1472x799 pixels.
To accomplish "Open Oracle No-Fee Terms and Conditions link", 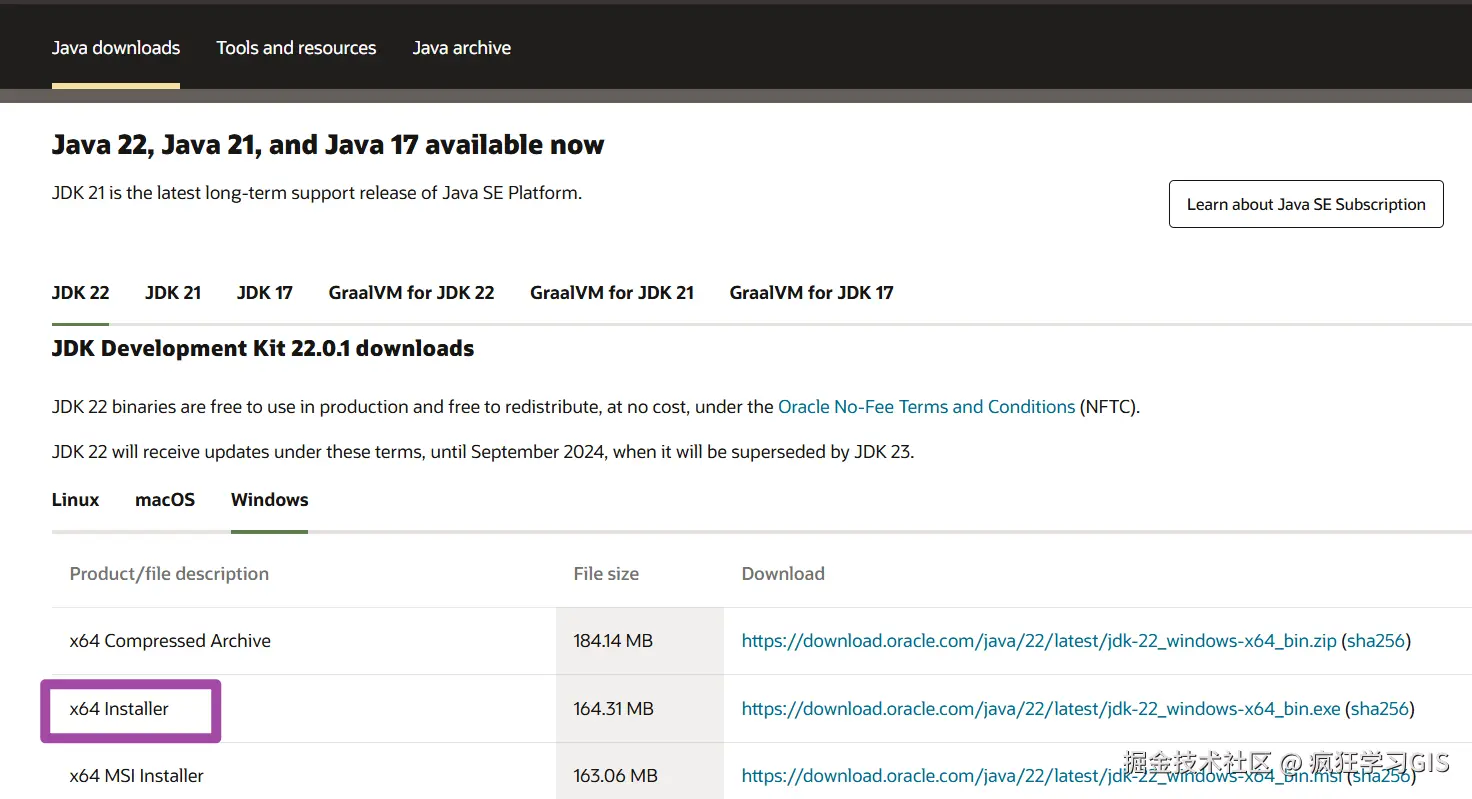I will coord(926,407).
